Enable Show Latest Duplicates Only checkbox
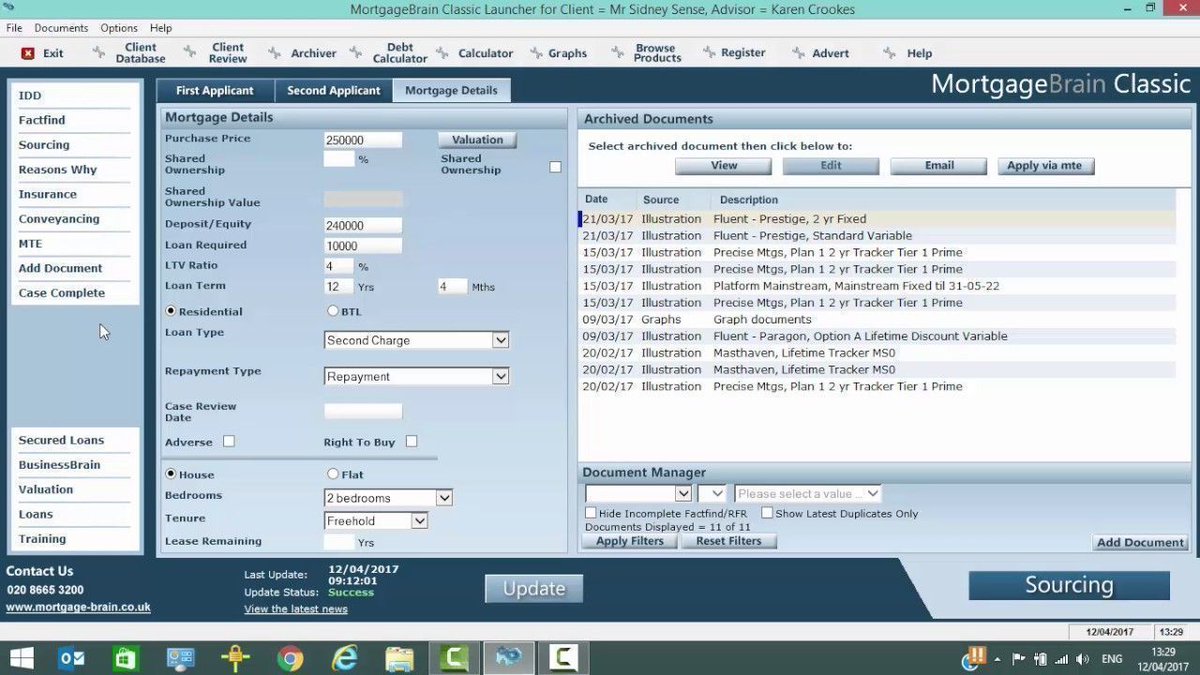This screenshot has height=675, width=1200. (x=767, y=513)
